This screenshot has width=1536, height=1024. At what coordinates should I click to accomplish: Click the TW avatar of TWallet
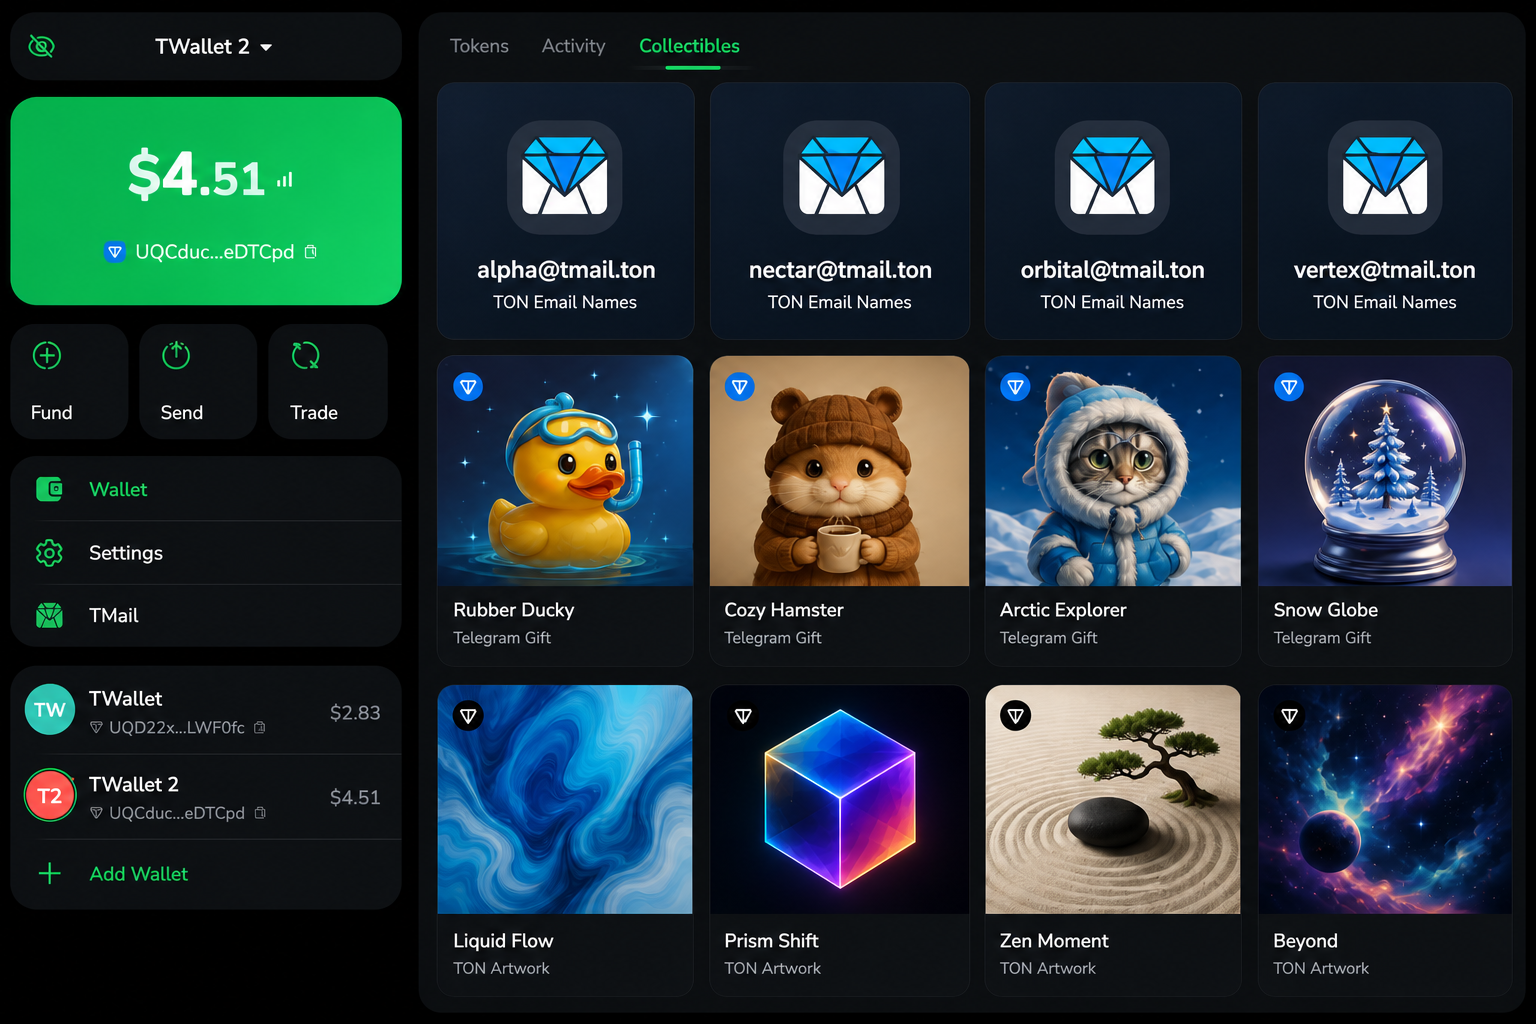[50, 710]
